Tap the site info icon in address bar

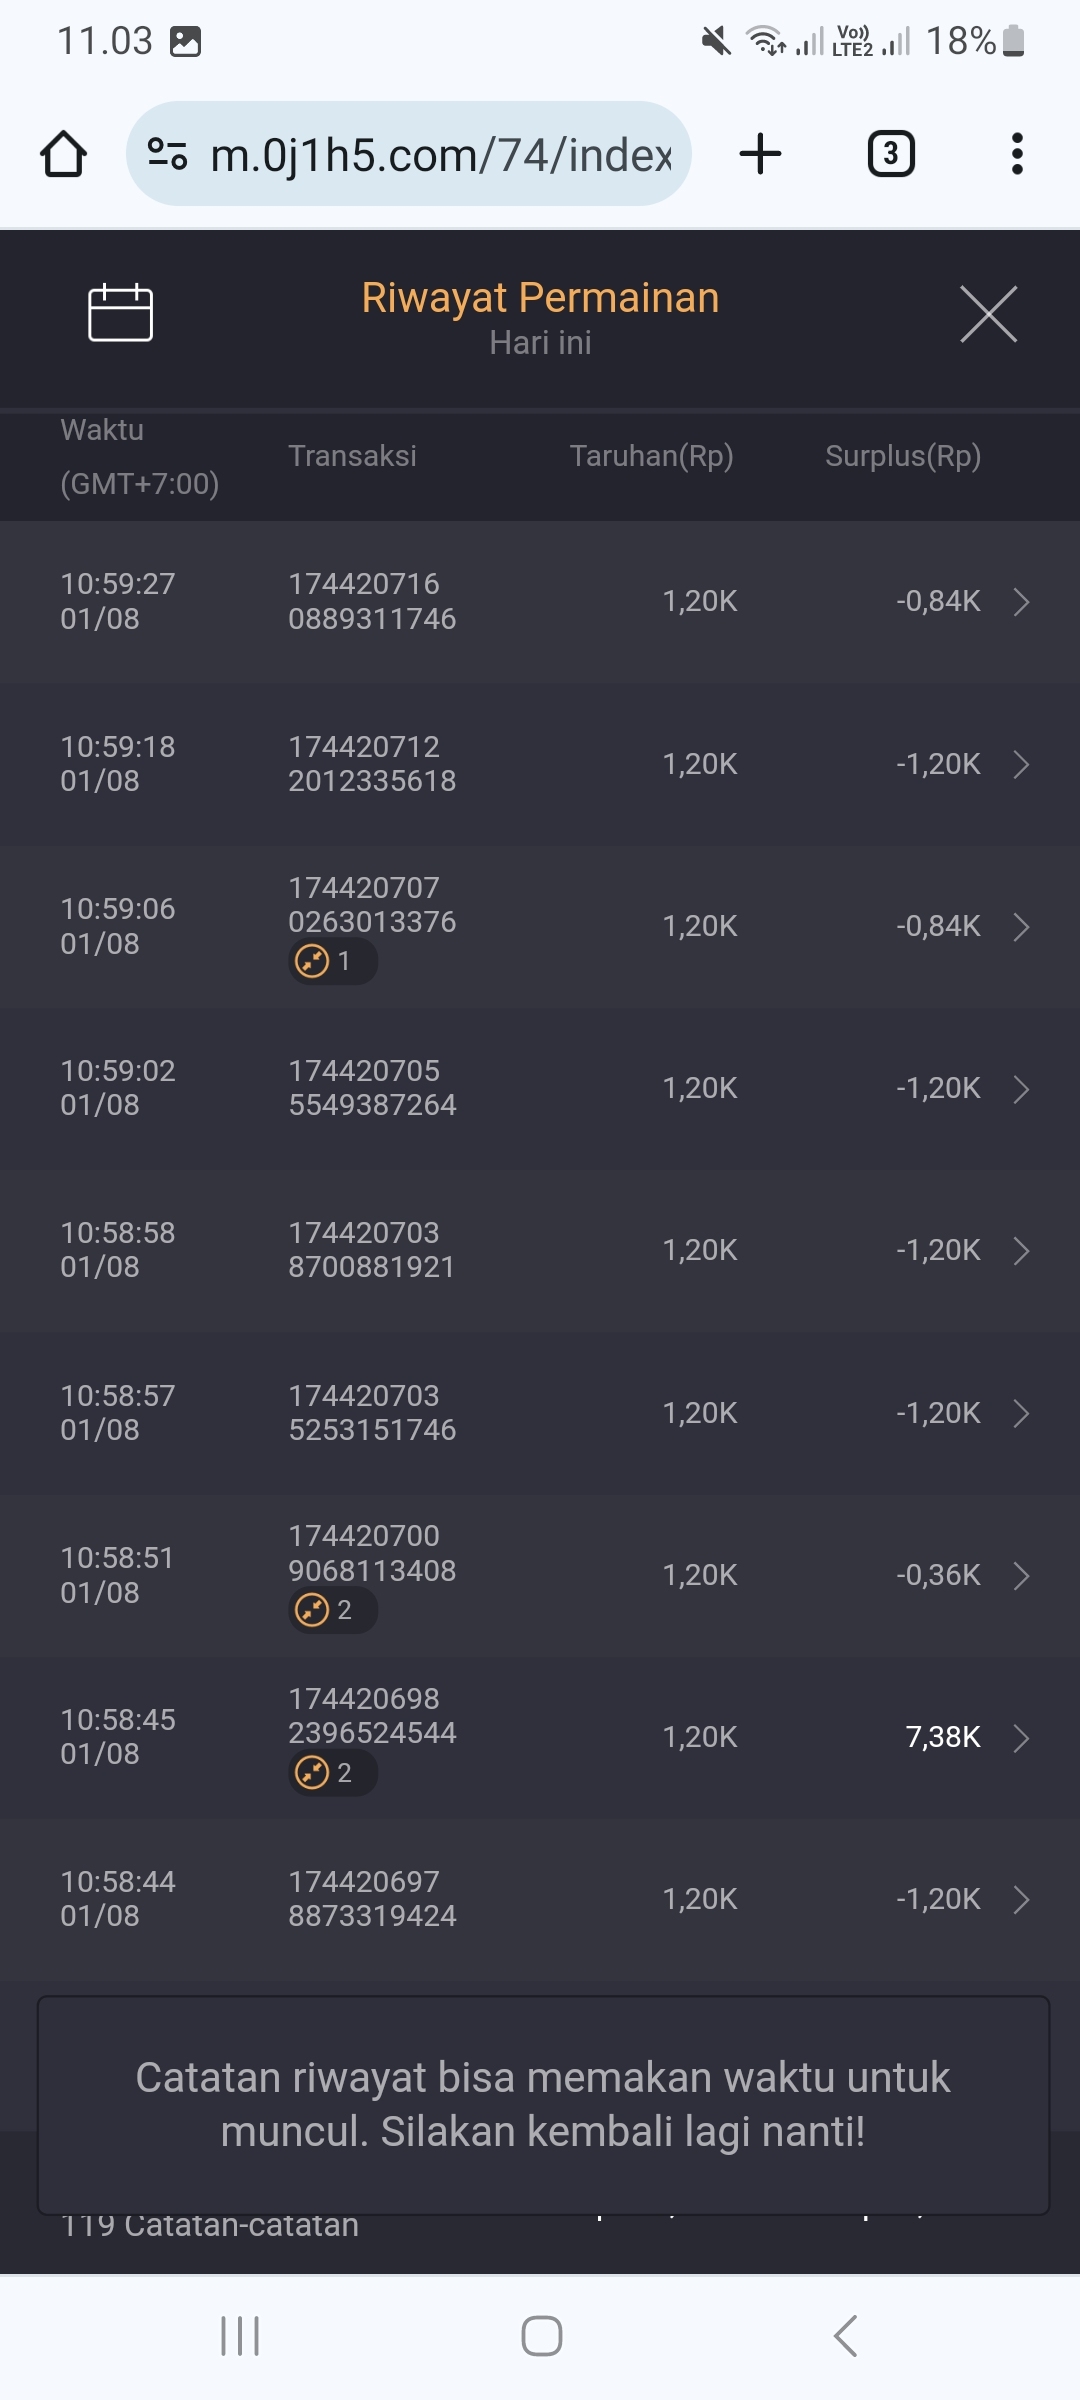(x=167, y=154)
